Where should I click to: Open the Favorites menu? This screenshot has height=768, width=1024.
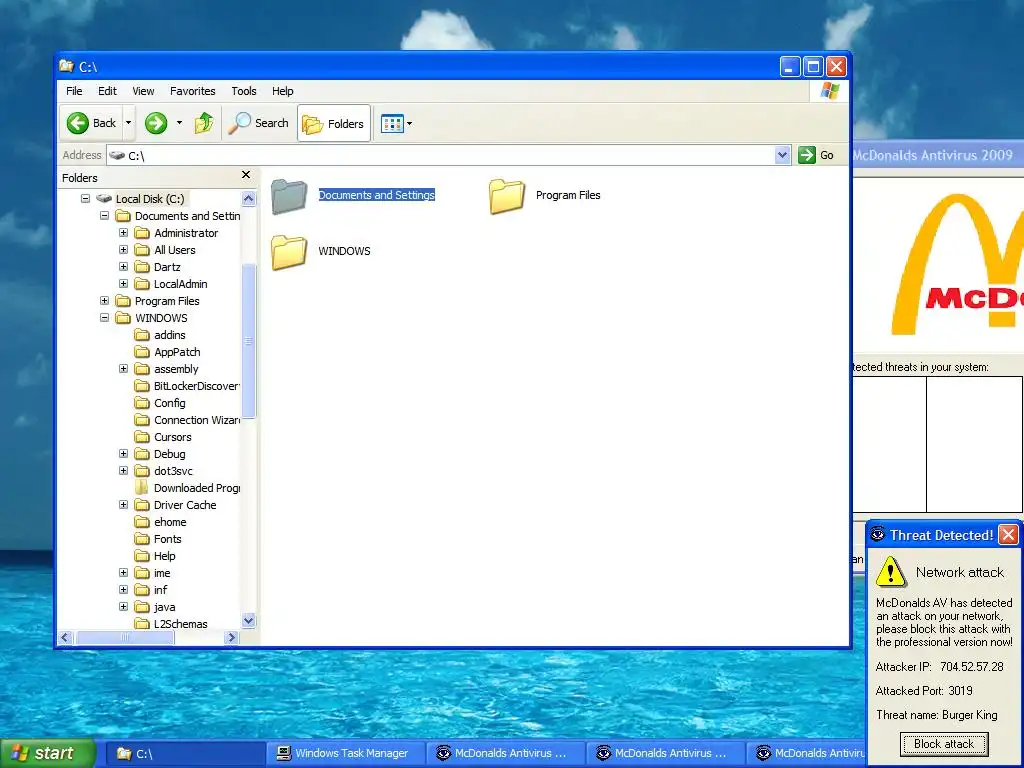pyautogui.click(x=193, y=91)
